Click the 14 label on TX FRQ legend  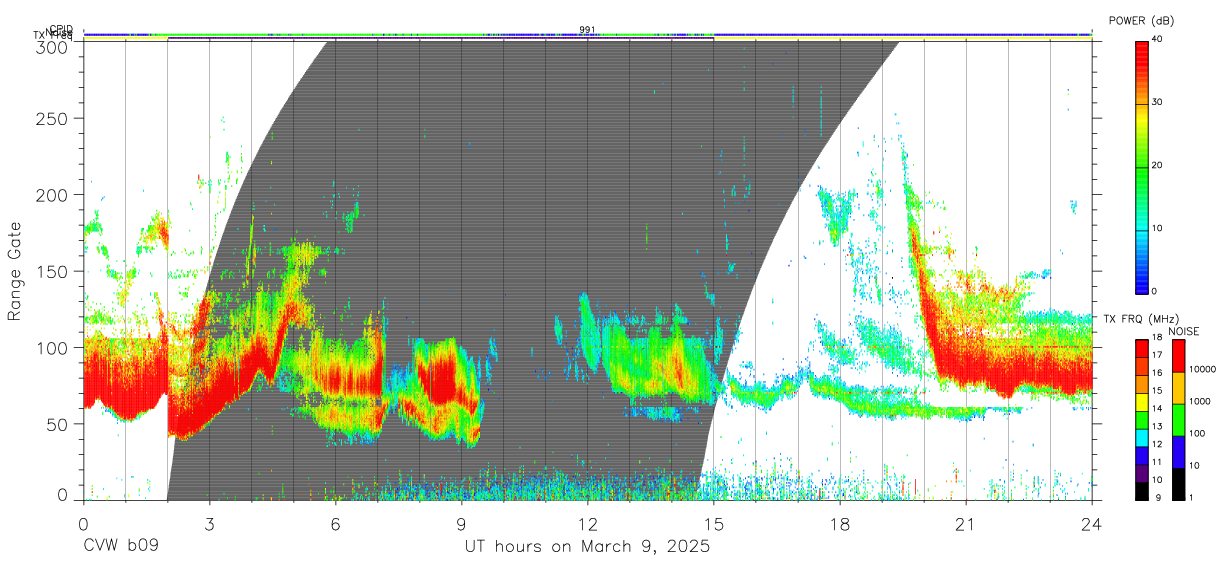coord(1158,410)
